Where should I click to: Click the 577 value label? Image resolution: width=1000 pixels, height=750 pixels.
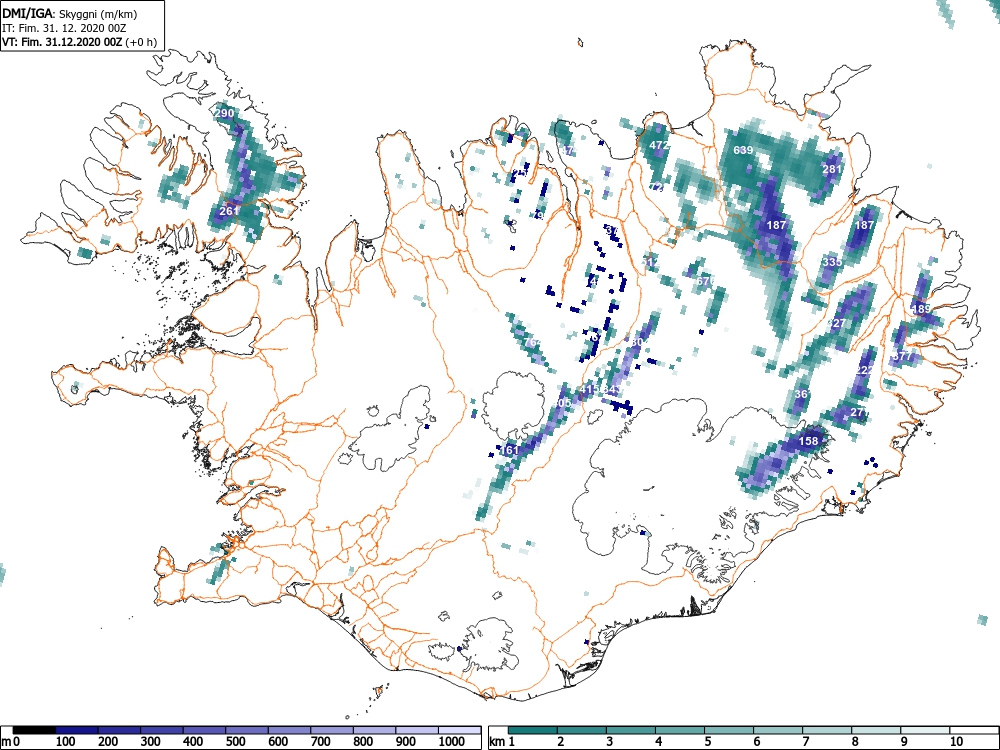902,356
